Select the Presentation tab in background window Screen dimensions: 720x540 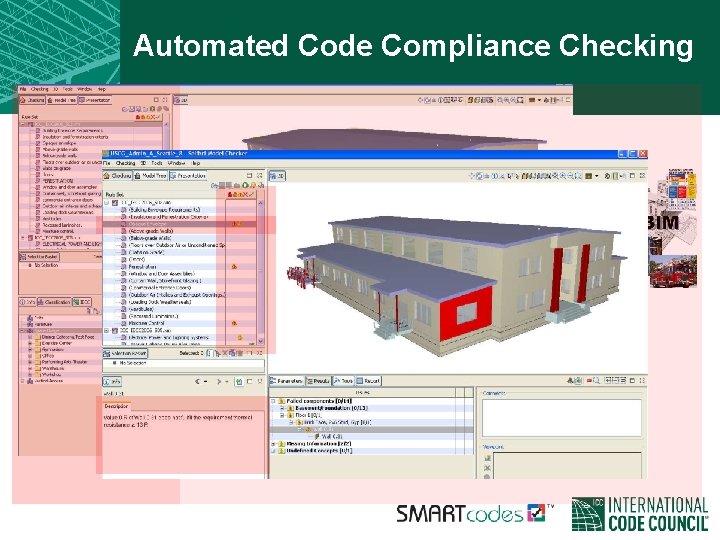(x=95, y=100)
